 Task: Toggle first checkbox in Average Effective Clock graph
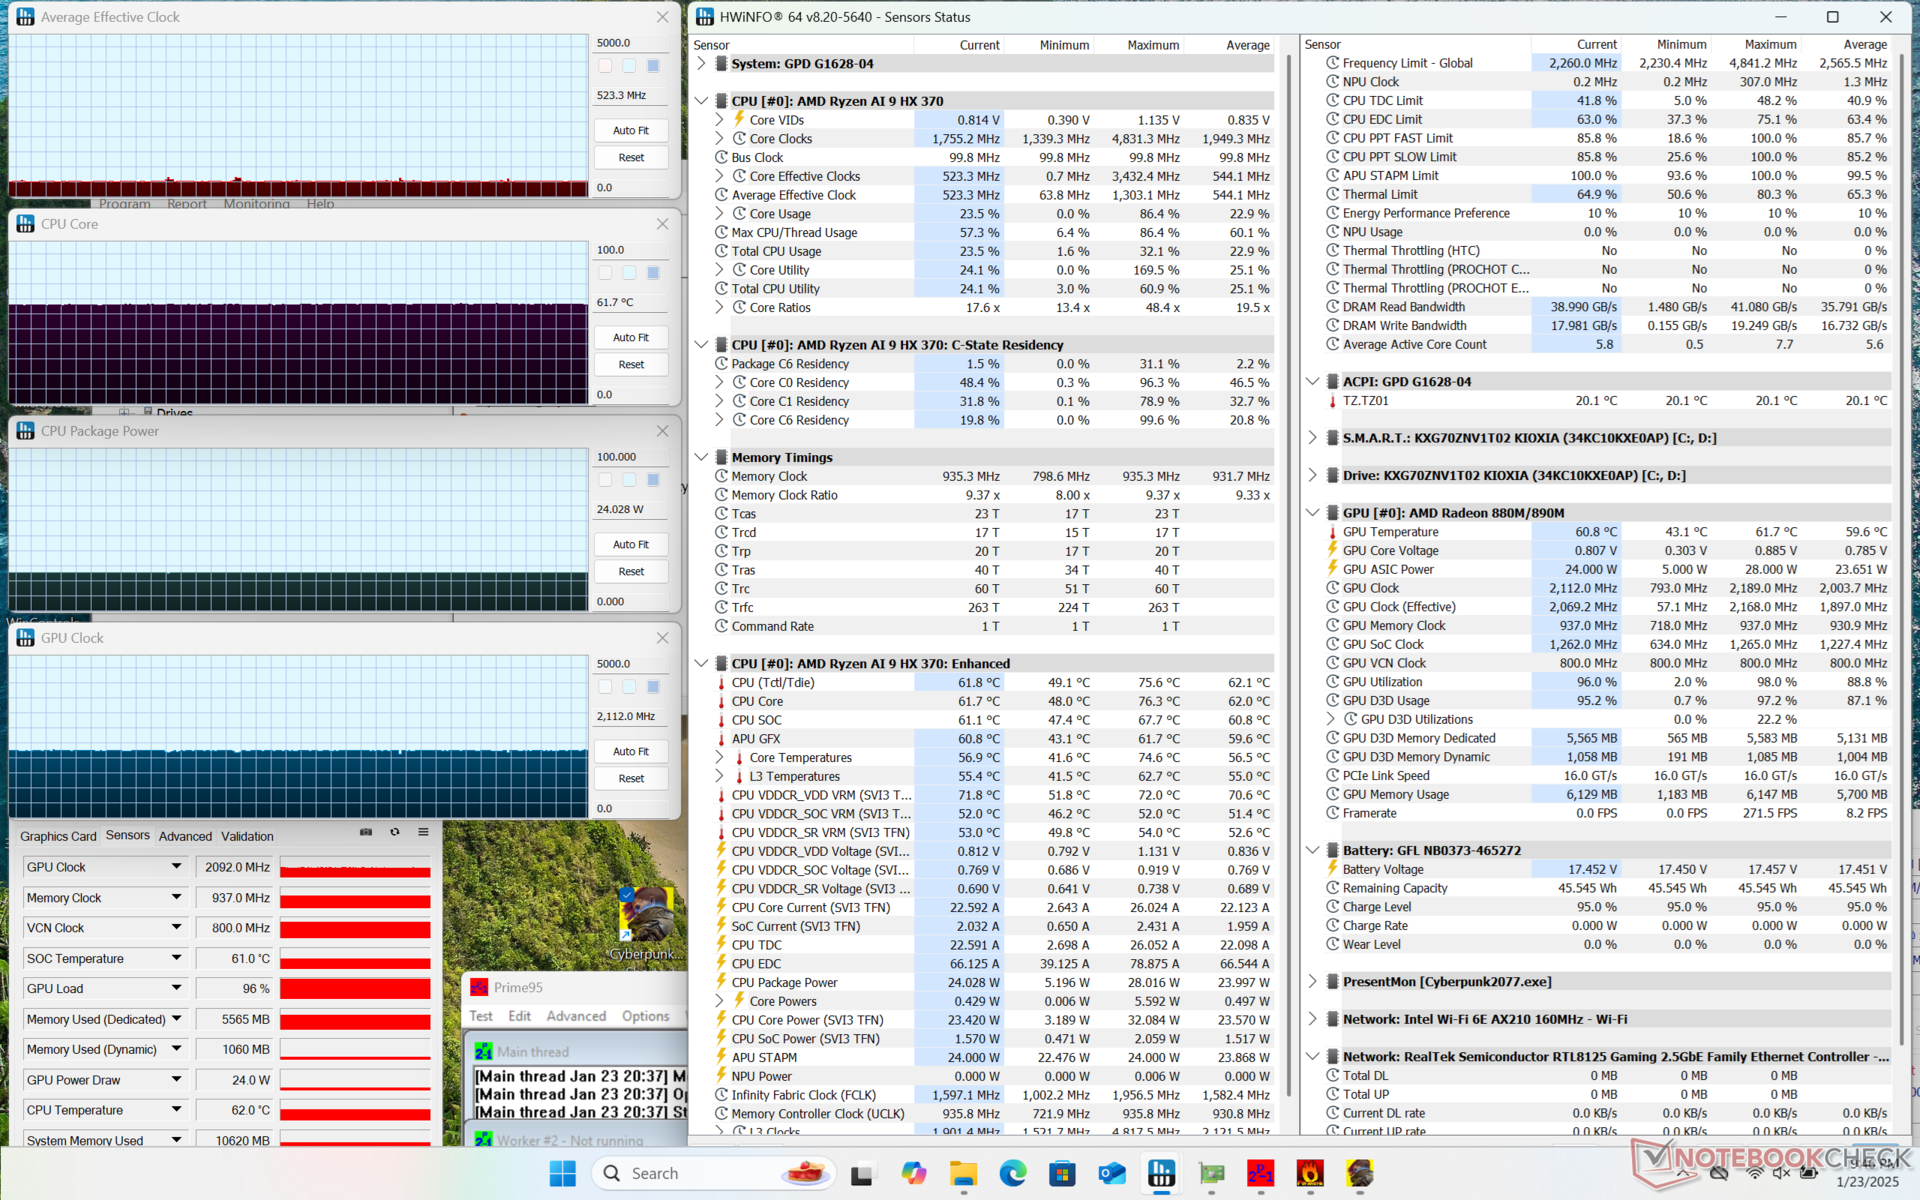[605, 66]
